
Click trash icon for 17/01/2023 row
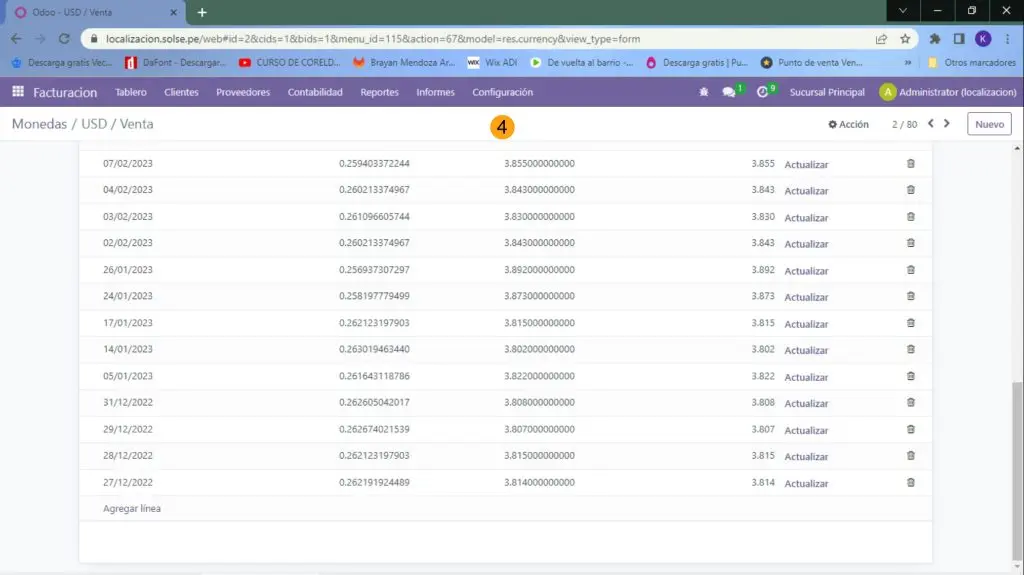pyautogui.click(x=910, y=323)
